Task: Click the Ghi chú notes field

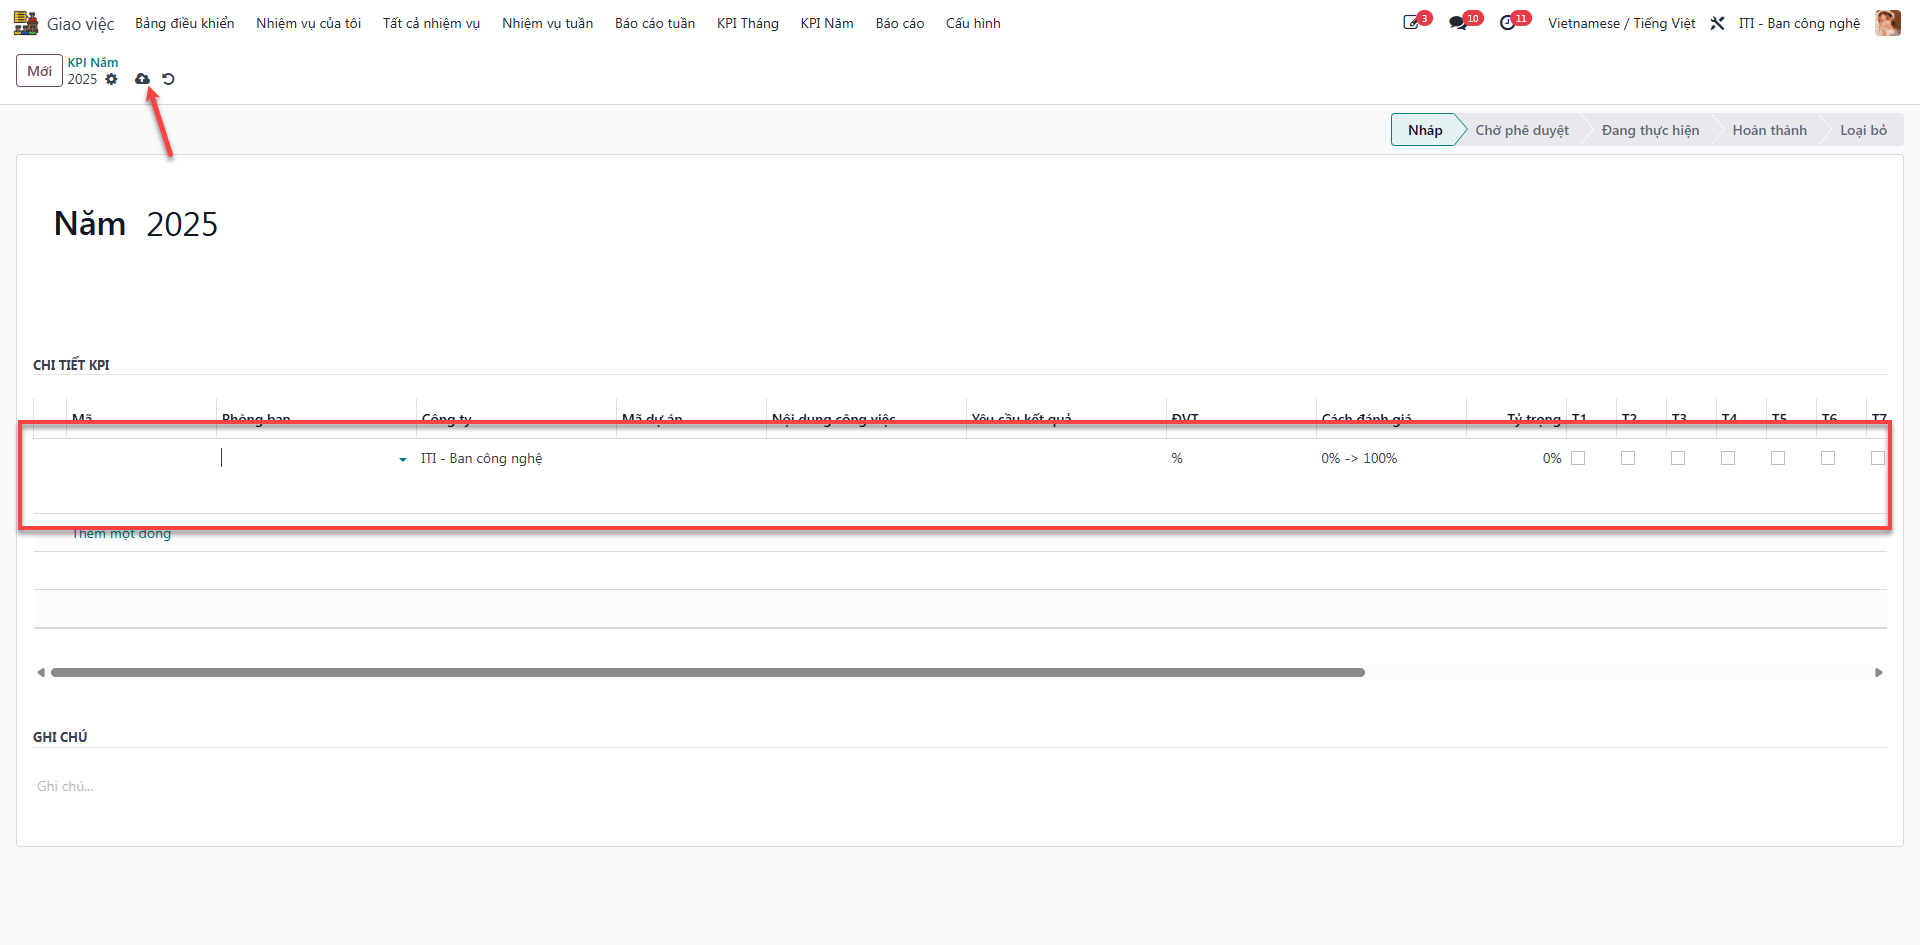Action: point(960,787)
